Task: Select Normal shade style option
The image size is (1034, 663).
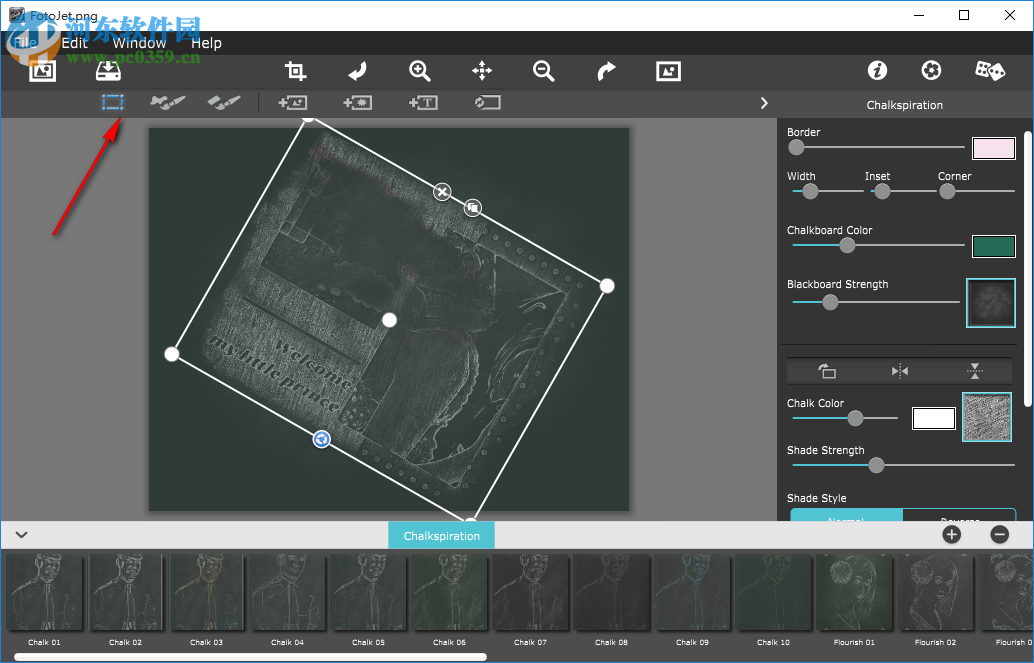Action: click(x=846, y=517)
